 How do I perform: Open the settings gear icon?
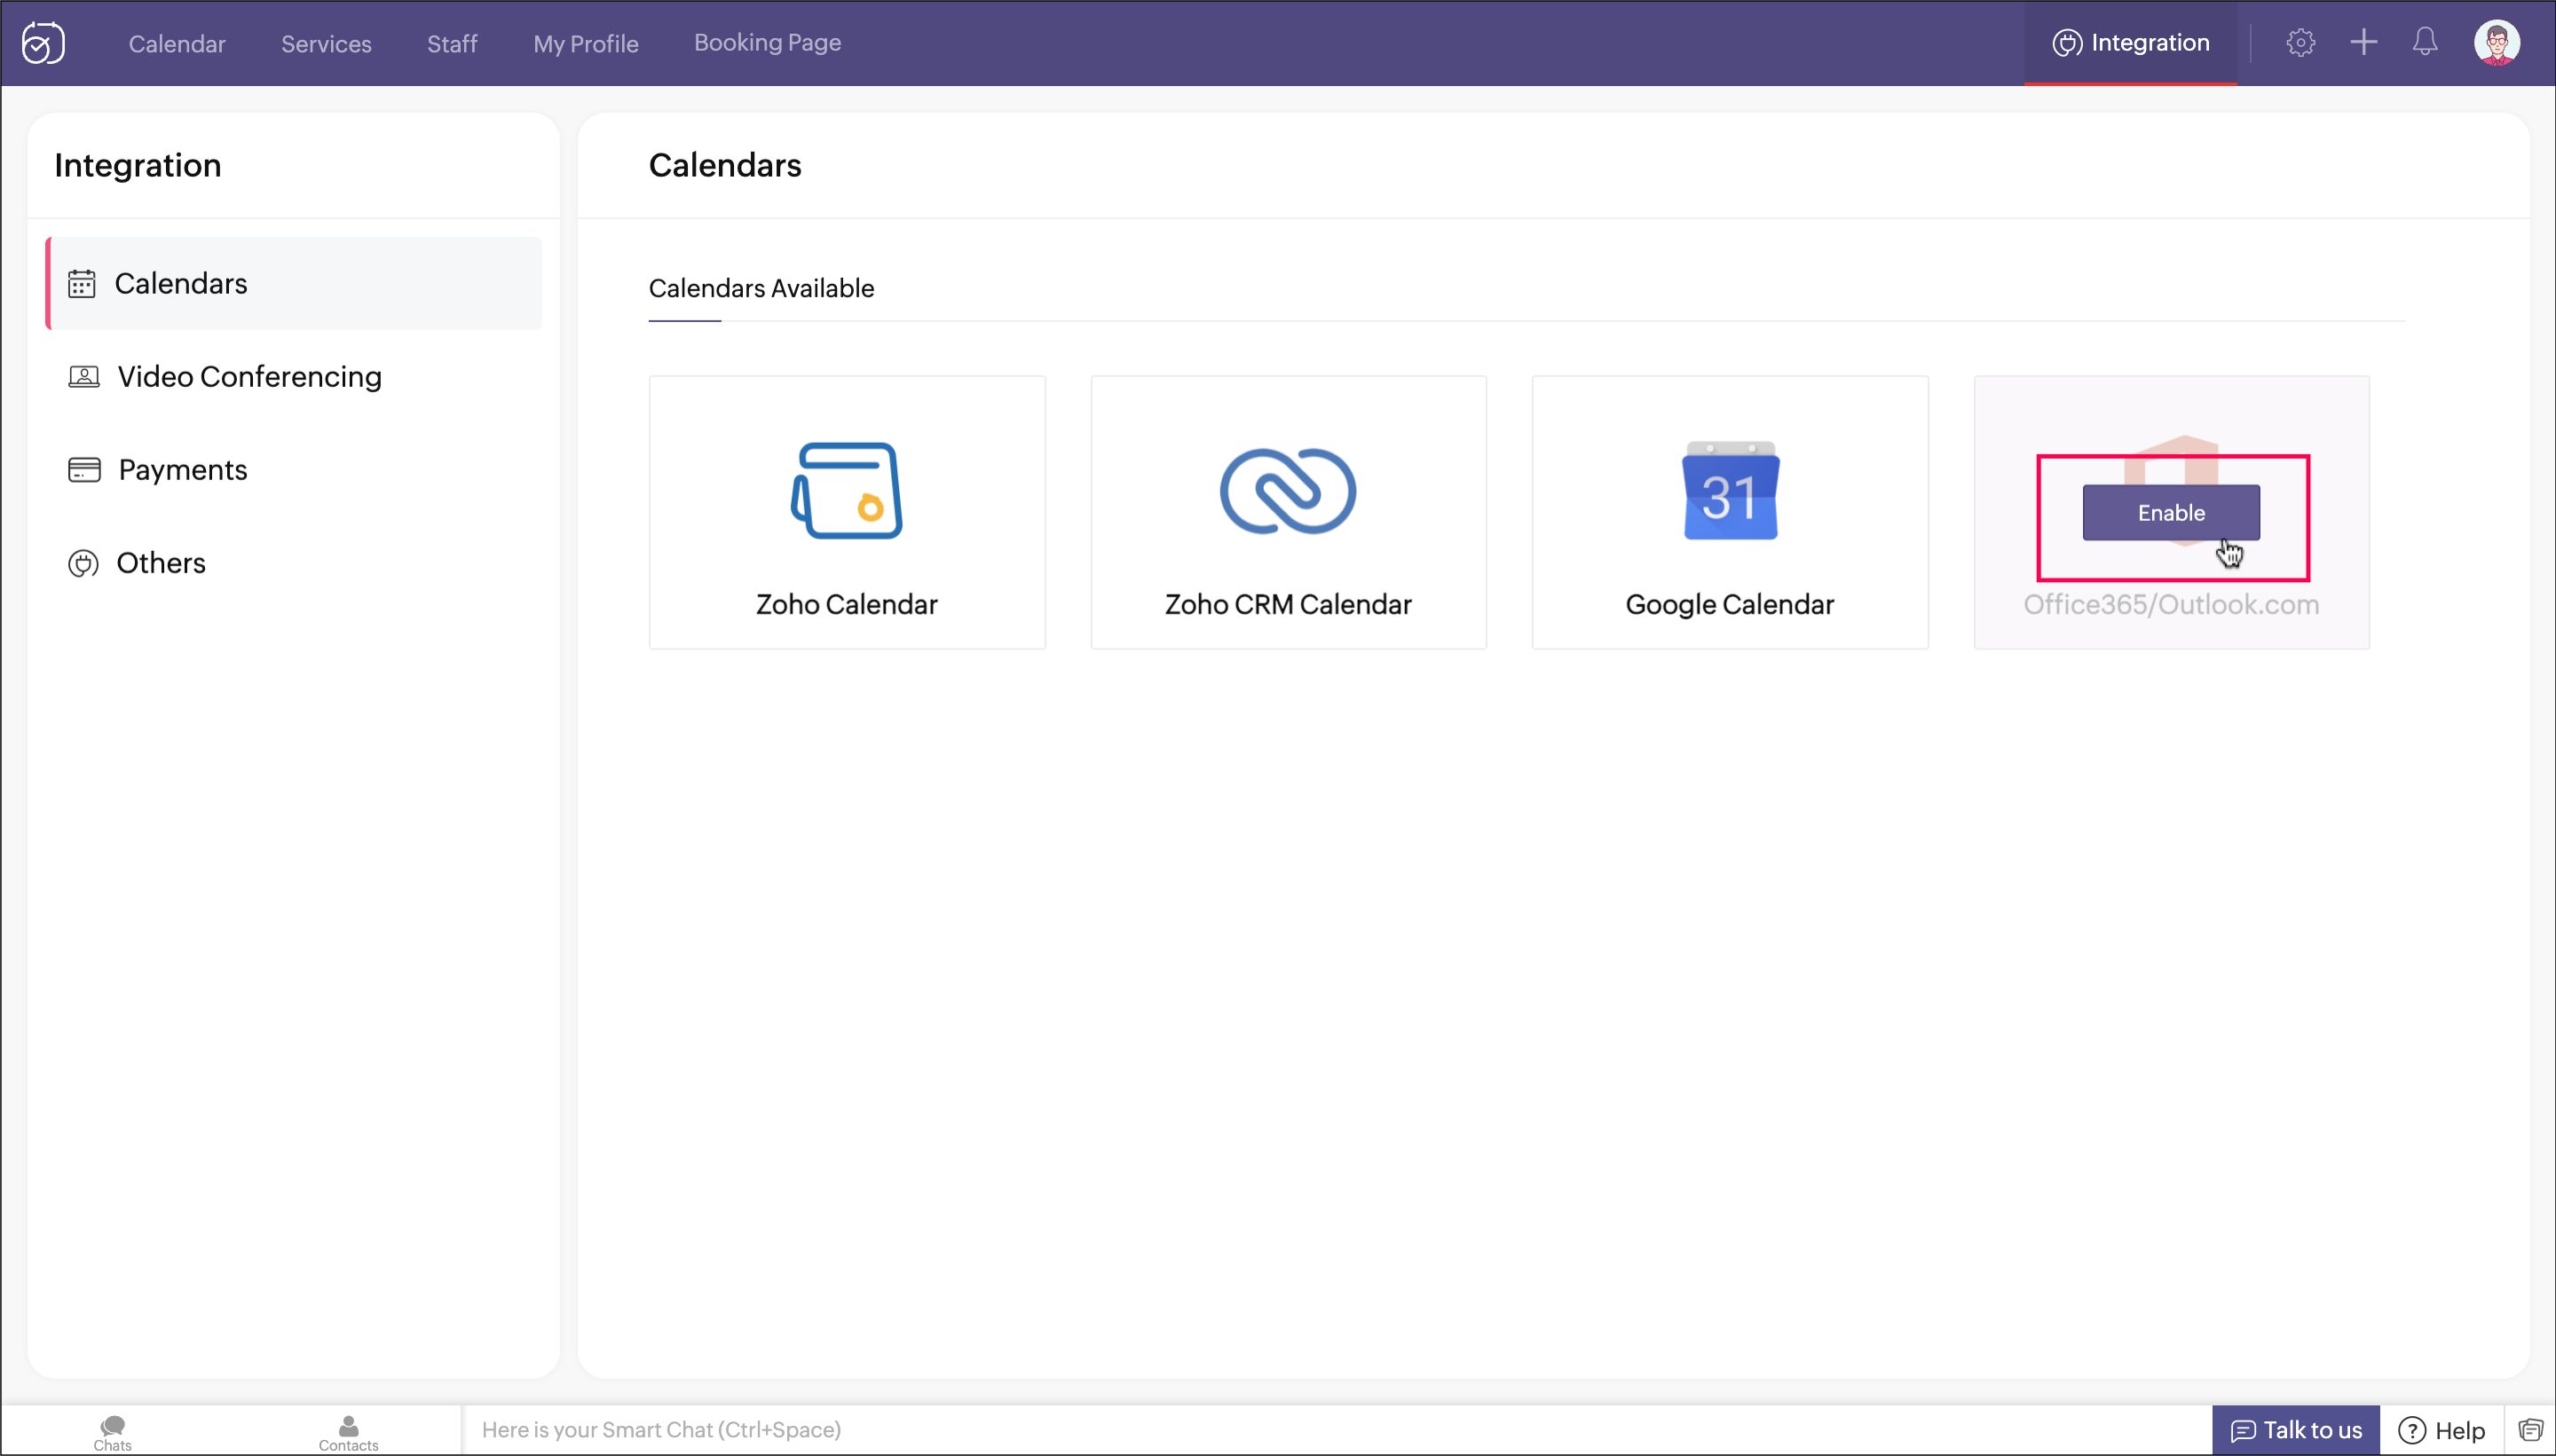2300,43
